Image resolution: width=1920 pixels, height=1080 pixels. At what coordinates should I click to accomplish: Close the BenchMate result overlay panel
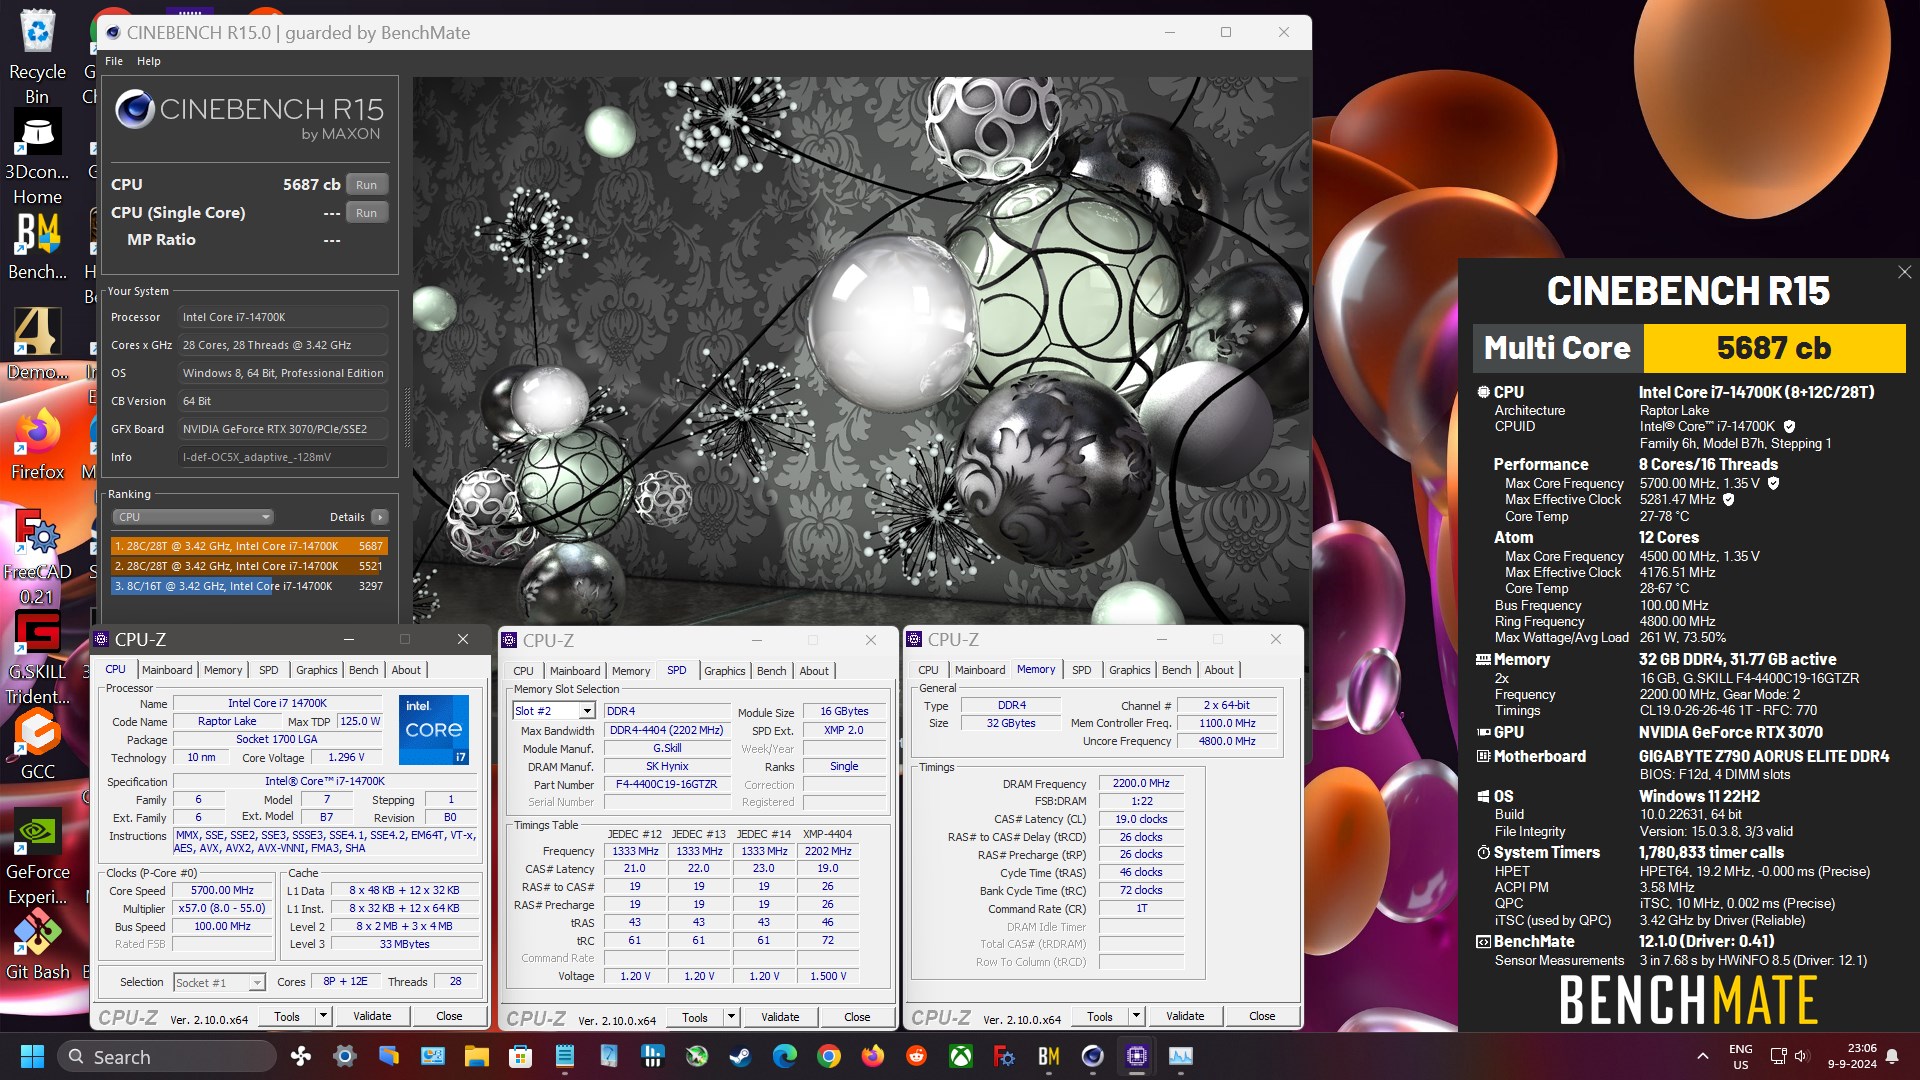1904,272
